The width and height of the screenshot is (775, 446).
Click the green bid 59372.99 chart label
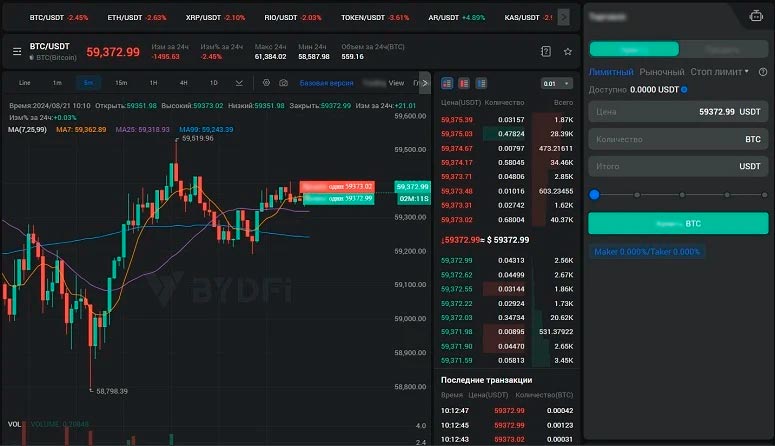[x=338, y=198]
